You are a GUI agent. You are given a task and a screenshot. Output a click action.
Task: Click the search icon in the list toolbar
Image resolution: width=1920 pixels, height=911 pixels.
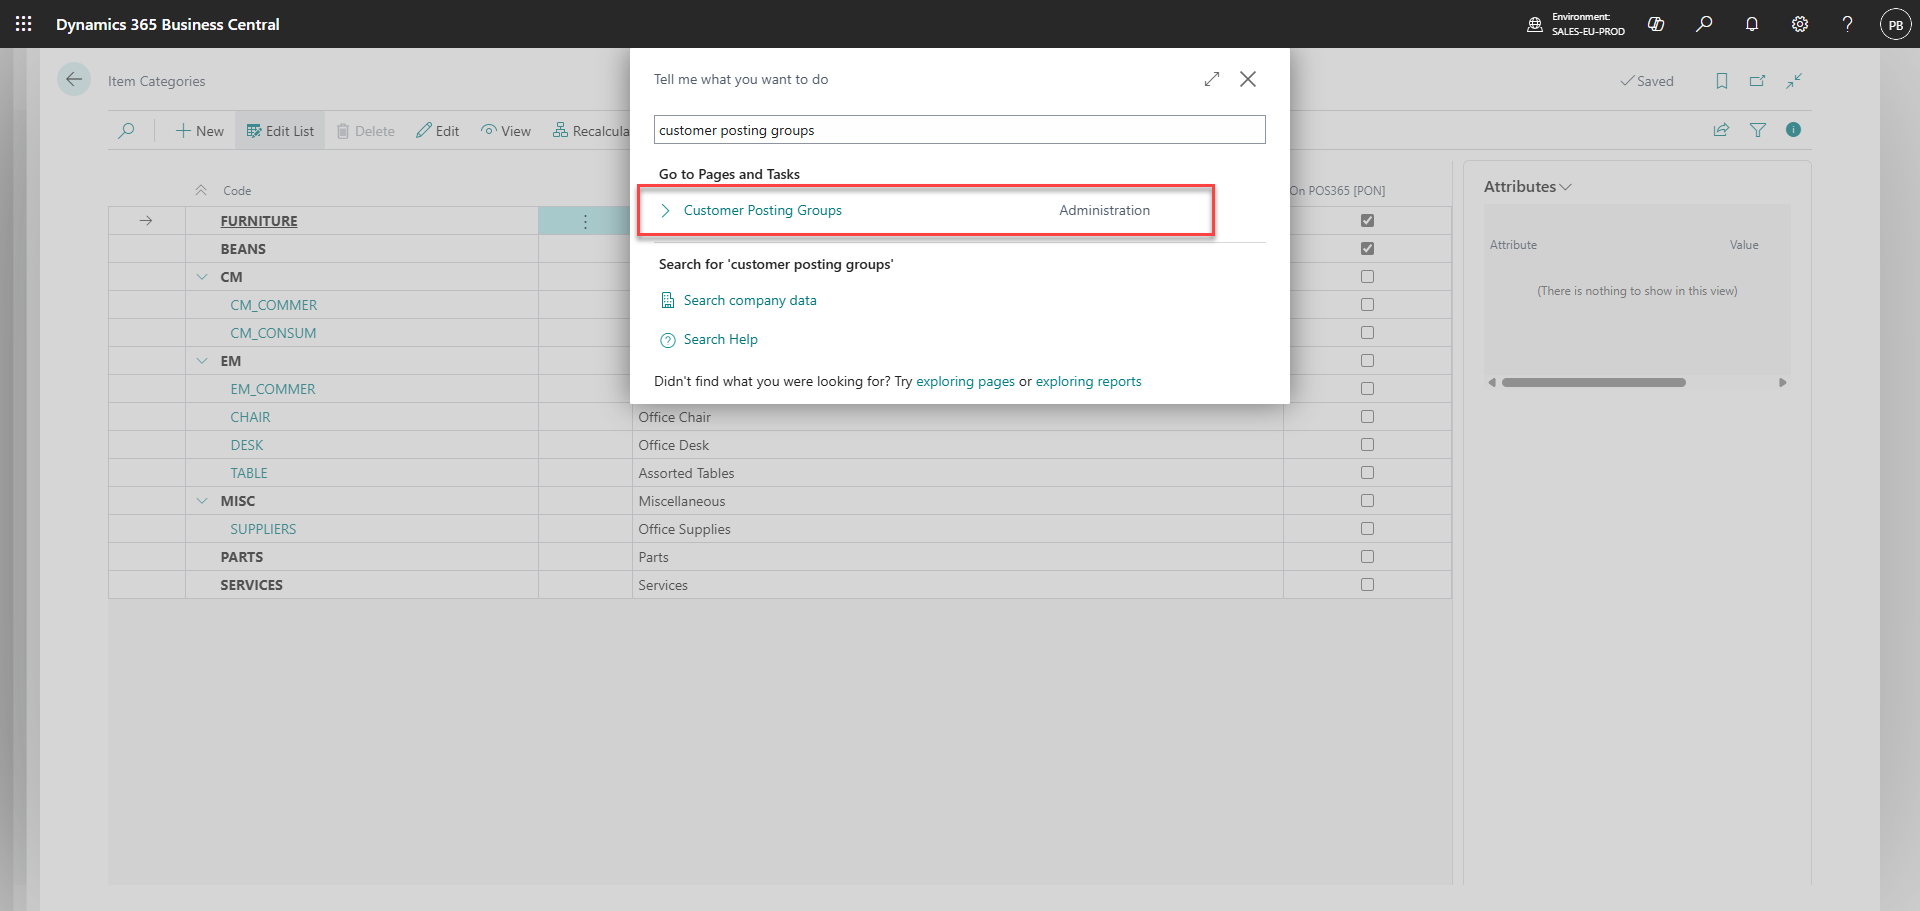tap(126, 130)
